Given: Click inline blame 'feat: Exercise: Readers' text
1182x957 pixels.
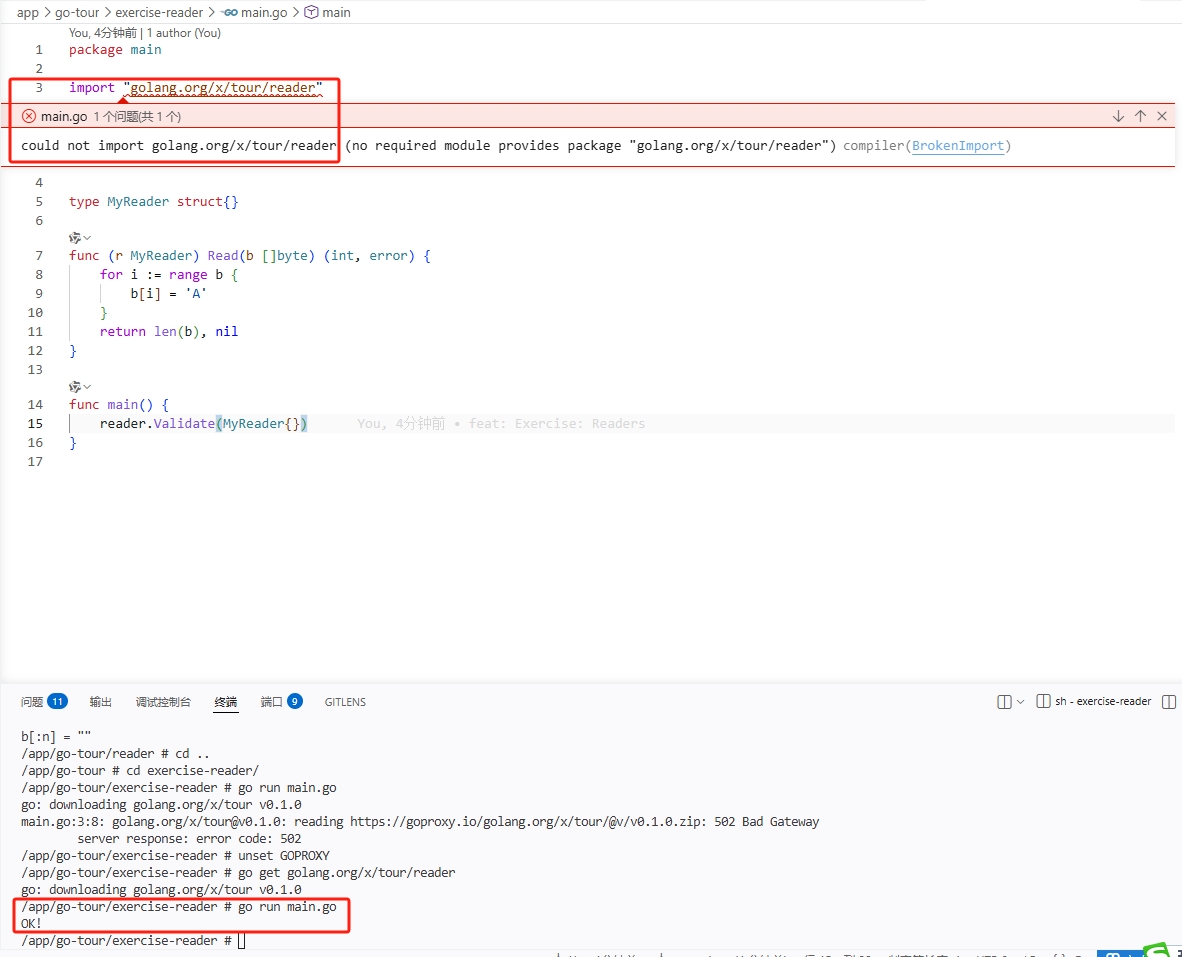Looking at the screenshot, I should [557, 423].
